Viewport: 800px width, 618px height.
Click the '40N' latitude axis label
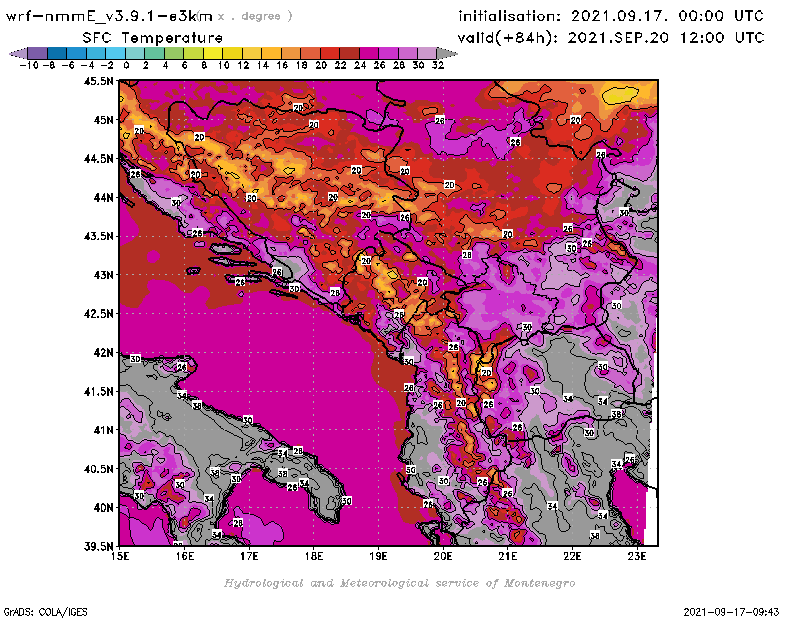click(x=103, y=508)
